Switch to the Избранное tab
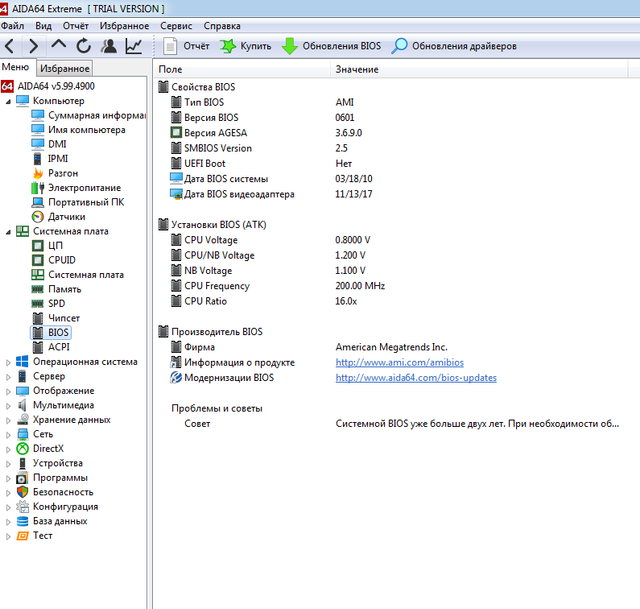The width and height of the screenshot is (640, 609). pos(64,68)
